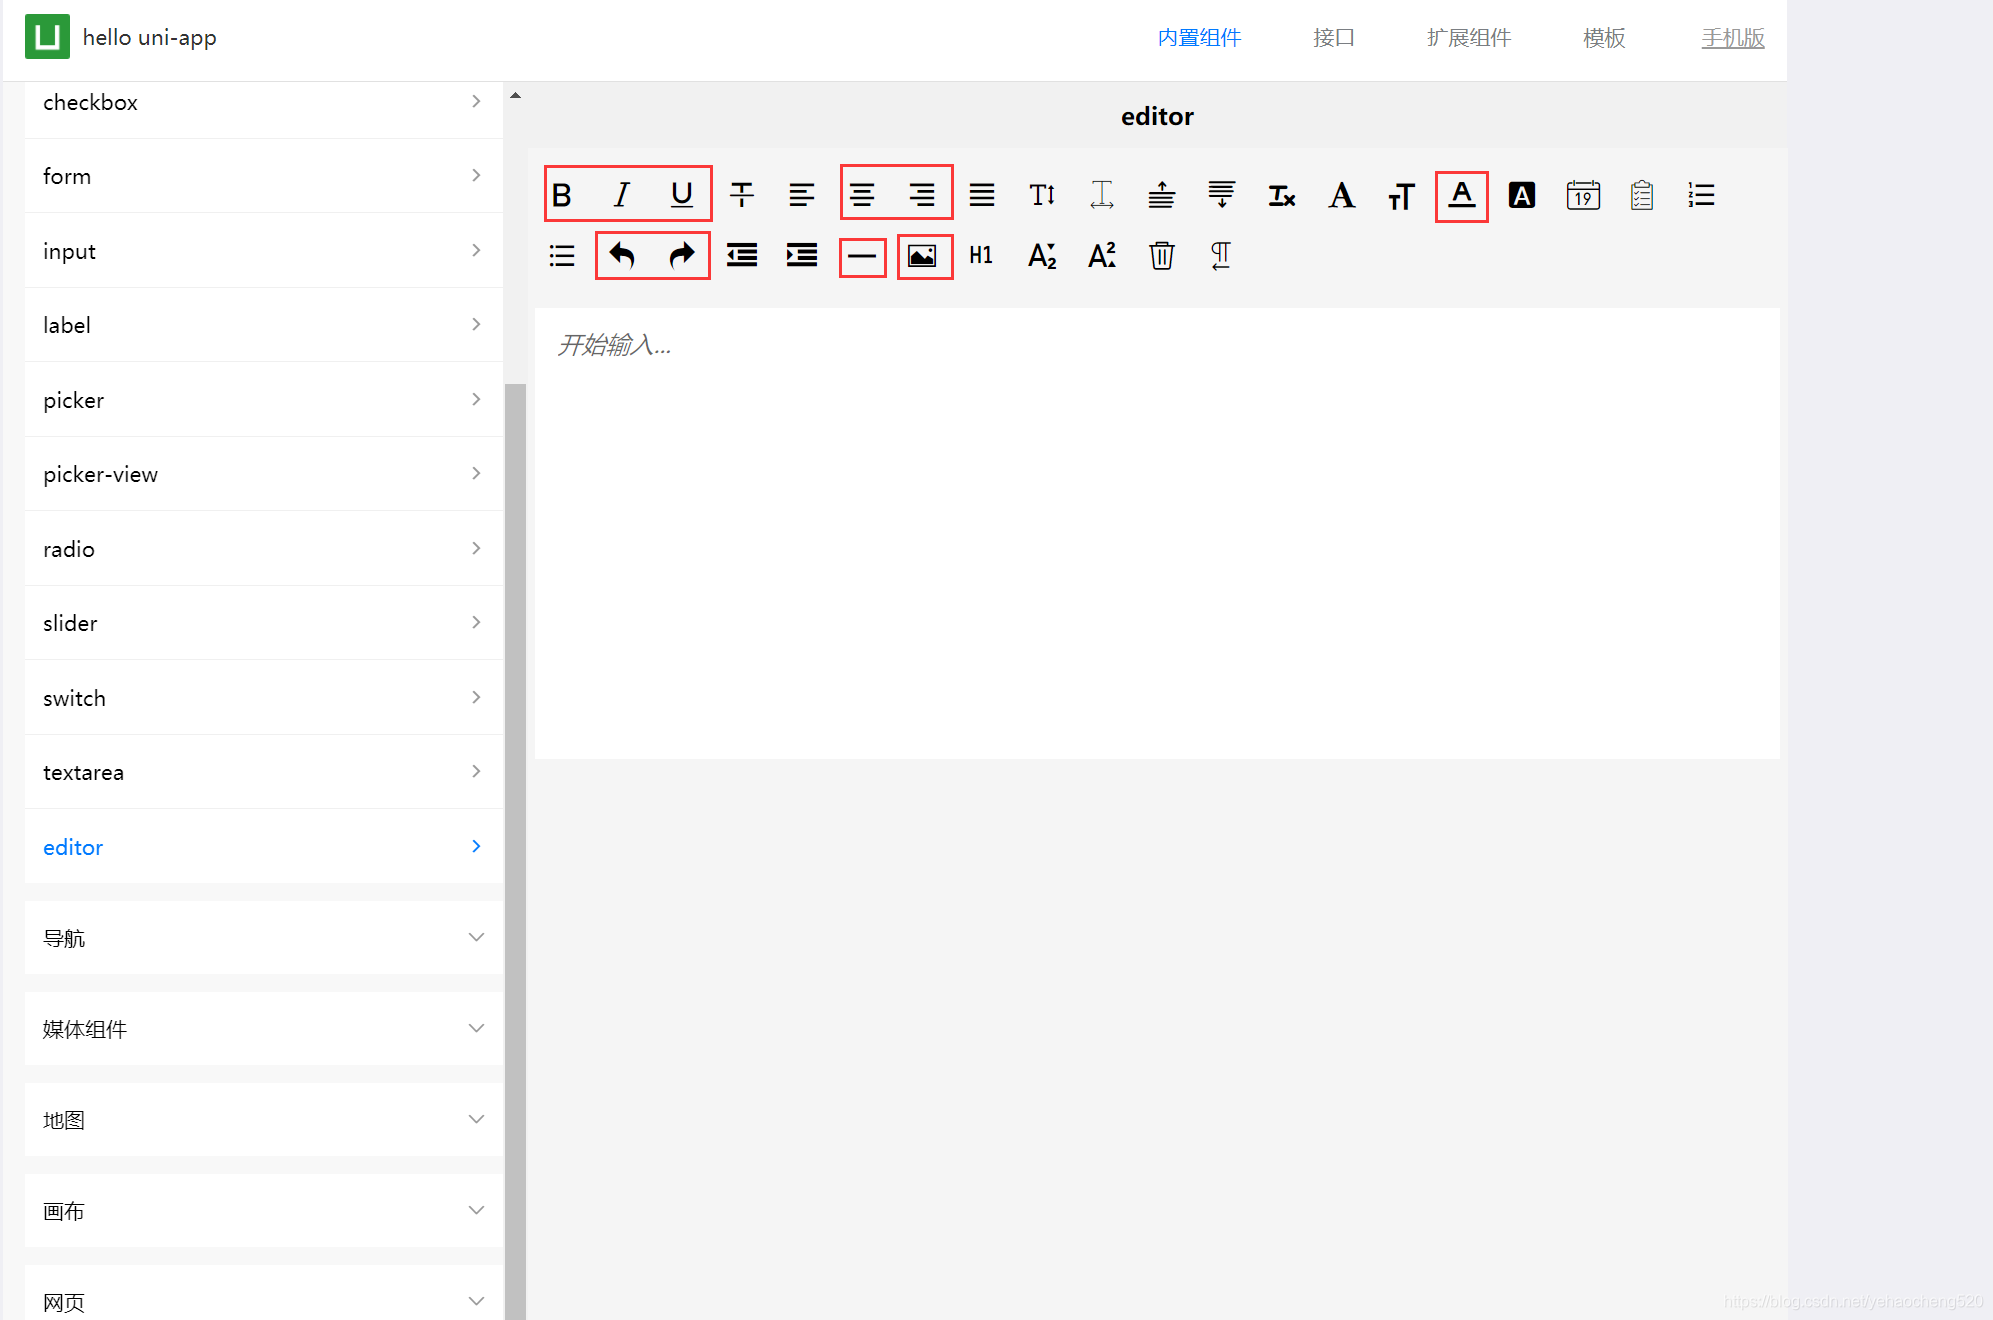This screenshot has height=1320, width=1993.
Task: Click the sidebar scrollbar thumb
Action: tap(515, 850)
